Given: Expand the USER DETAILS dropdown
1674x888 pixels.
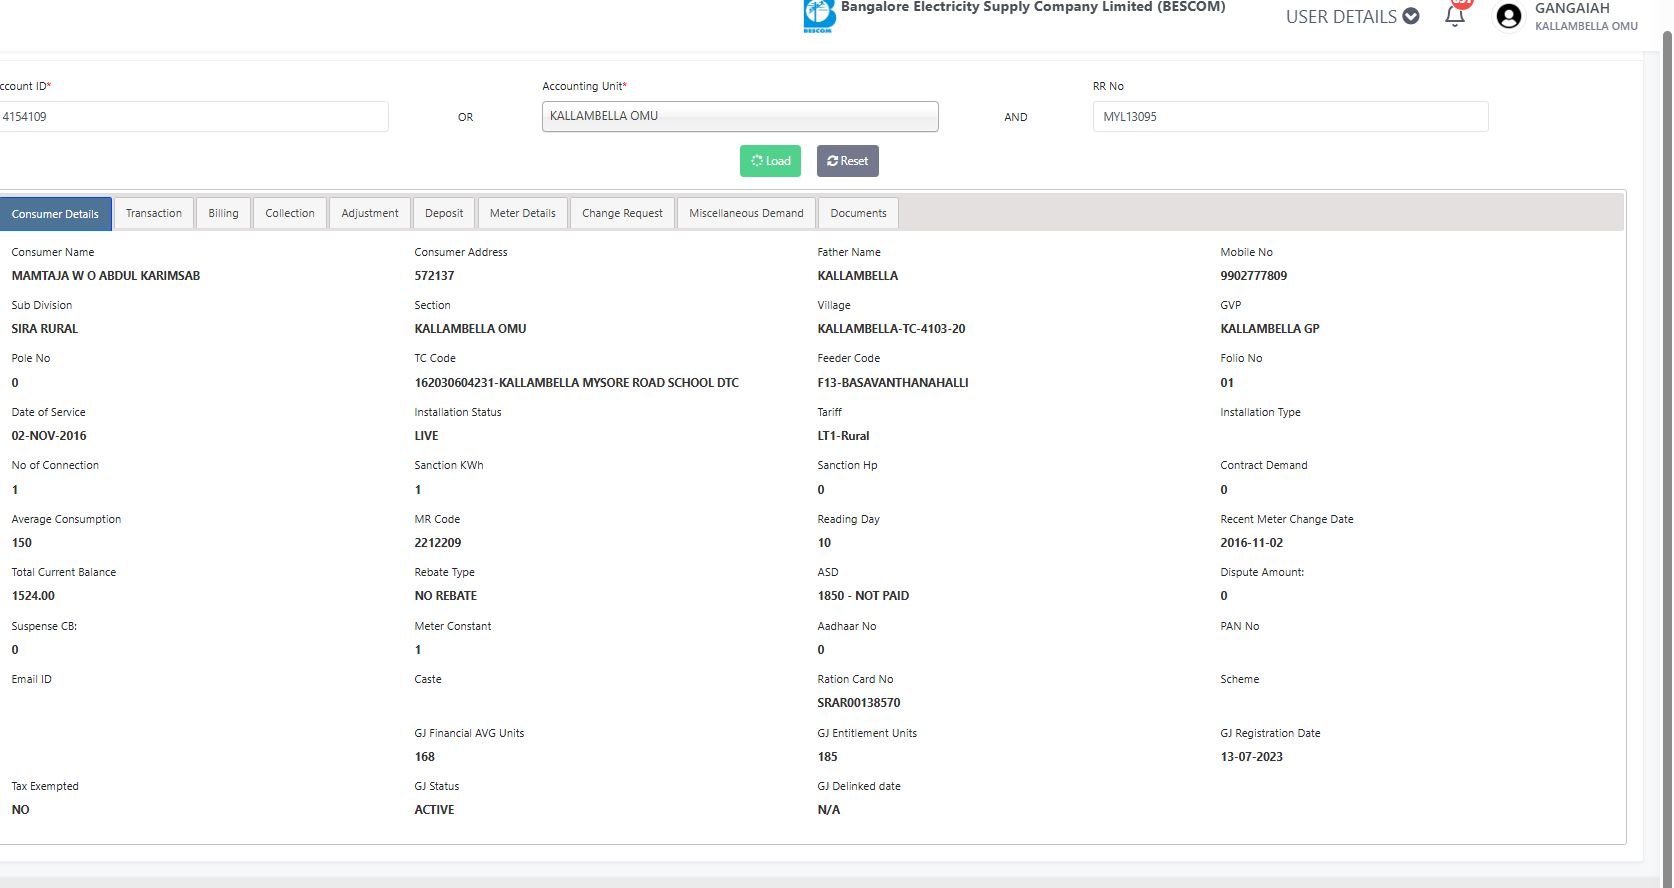Looking at the screenshot, I should coord(1352,16).
